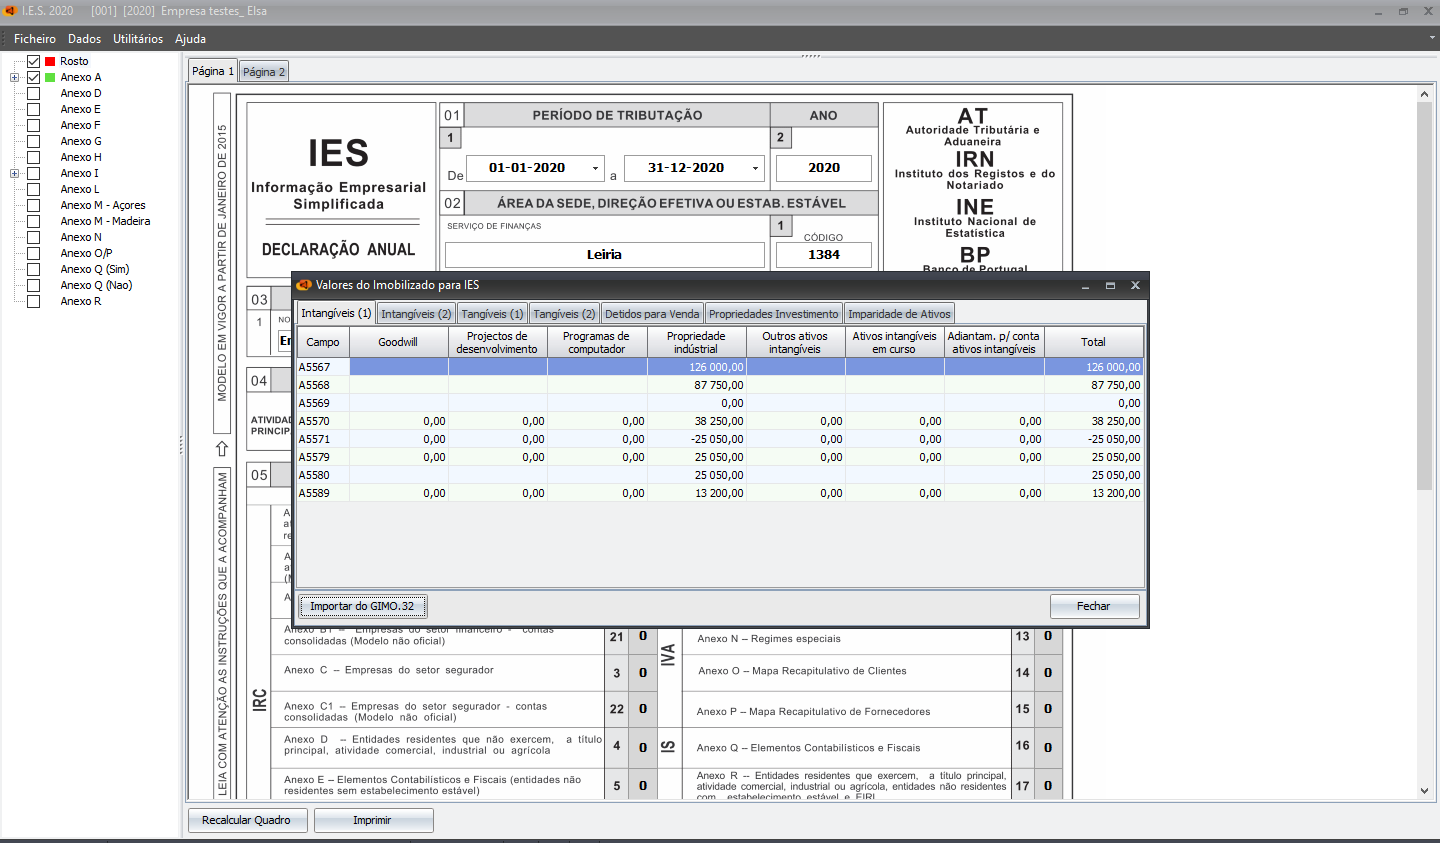Open the Utilitários menu
The image size is (1440, 843).
click(138, 39)
